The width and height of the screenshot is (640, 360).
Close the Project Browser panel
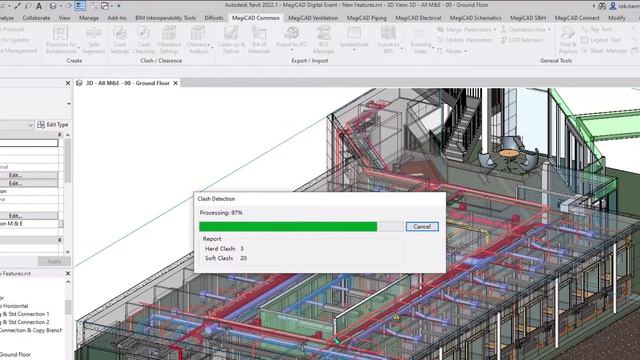(68, 273)
